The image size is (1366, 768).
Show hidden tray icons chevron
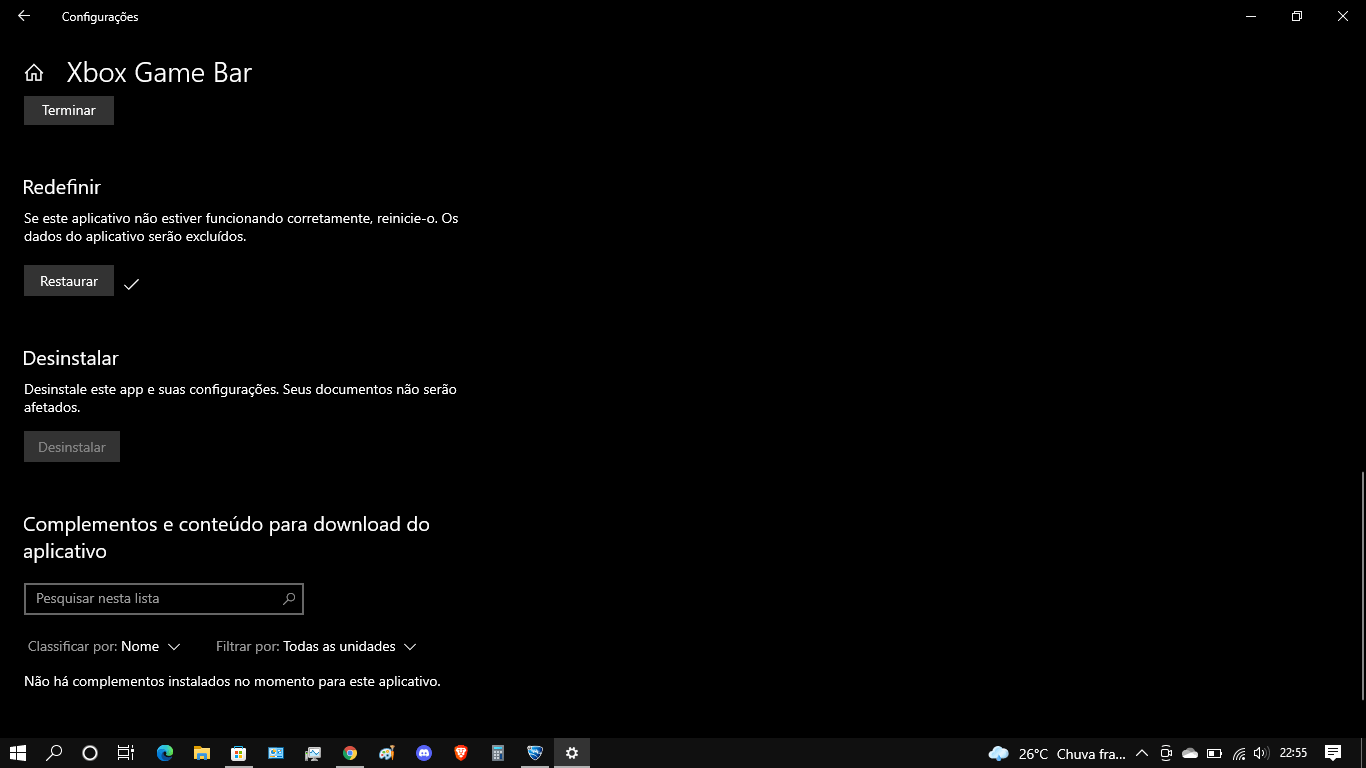click(1142, 753)
